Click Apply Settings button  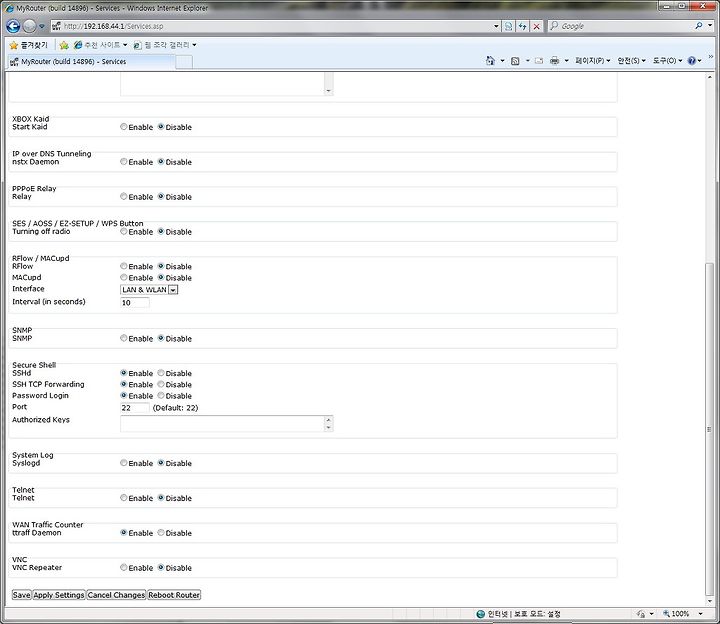coord(59,595)
